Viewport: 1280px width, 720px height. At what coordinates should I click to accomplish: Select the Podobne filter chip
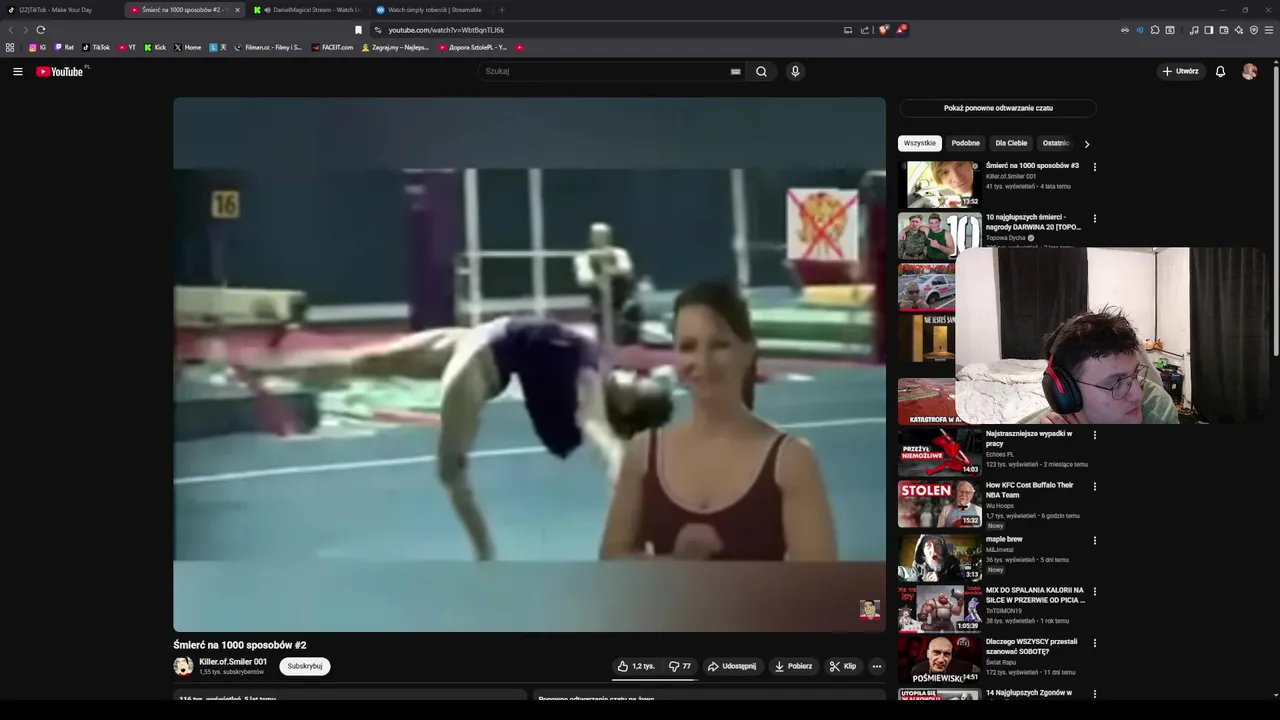click(x=965, y=143)
